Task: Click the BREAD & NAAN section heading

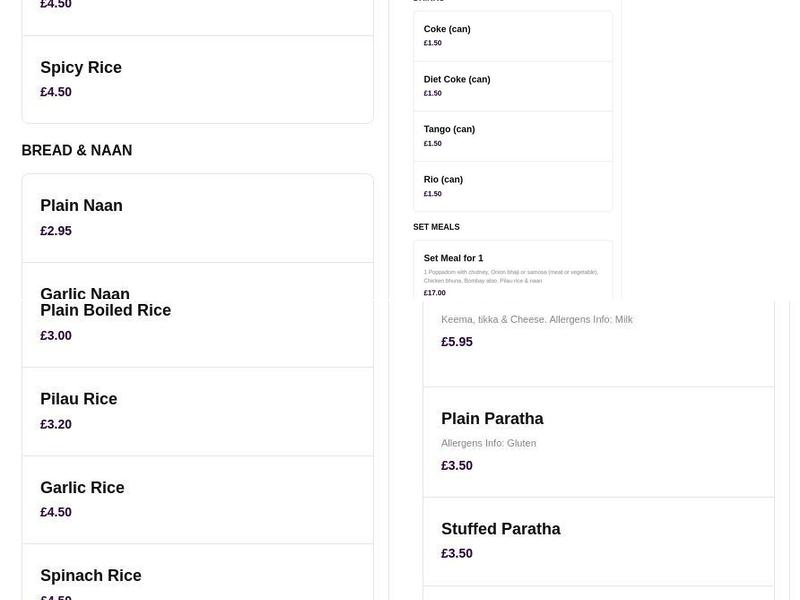Action: pyautogui.click(x=77, y=151)
